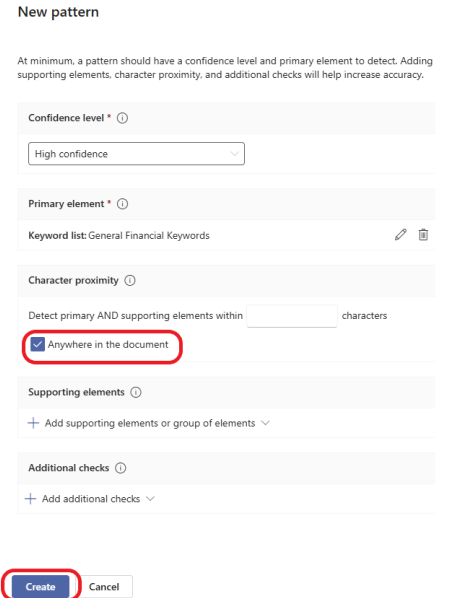Image resolution: width=461 pixels, height=598 pixels.
Task: Click the Add additional checks text
Action: click(x=91, y=498)
